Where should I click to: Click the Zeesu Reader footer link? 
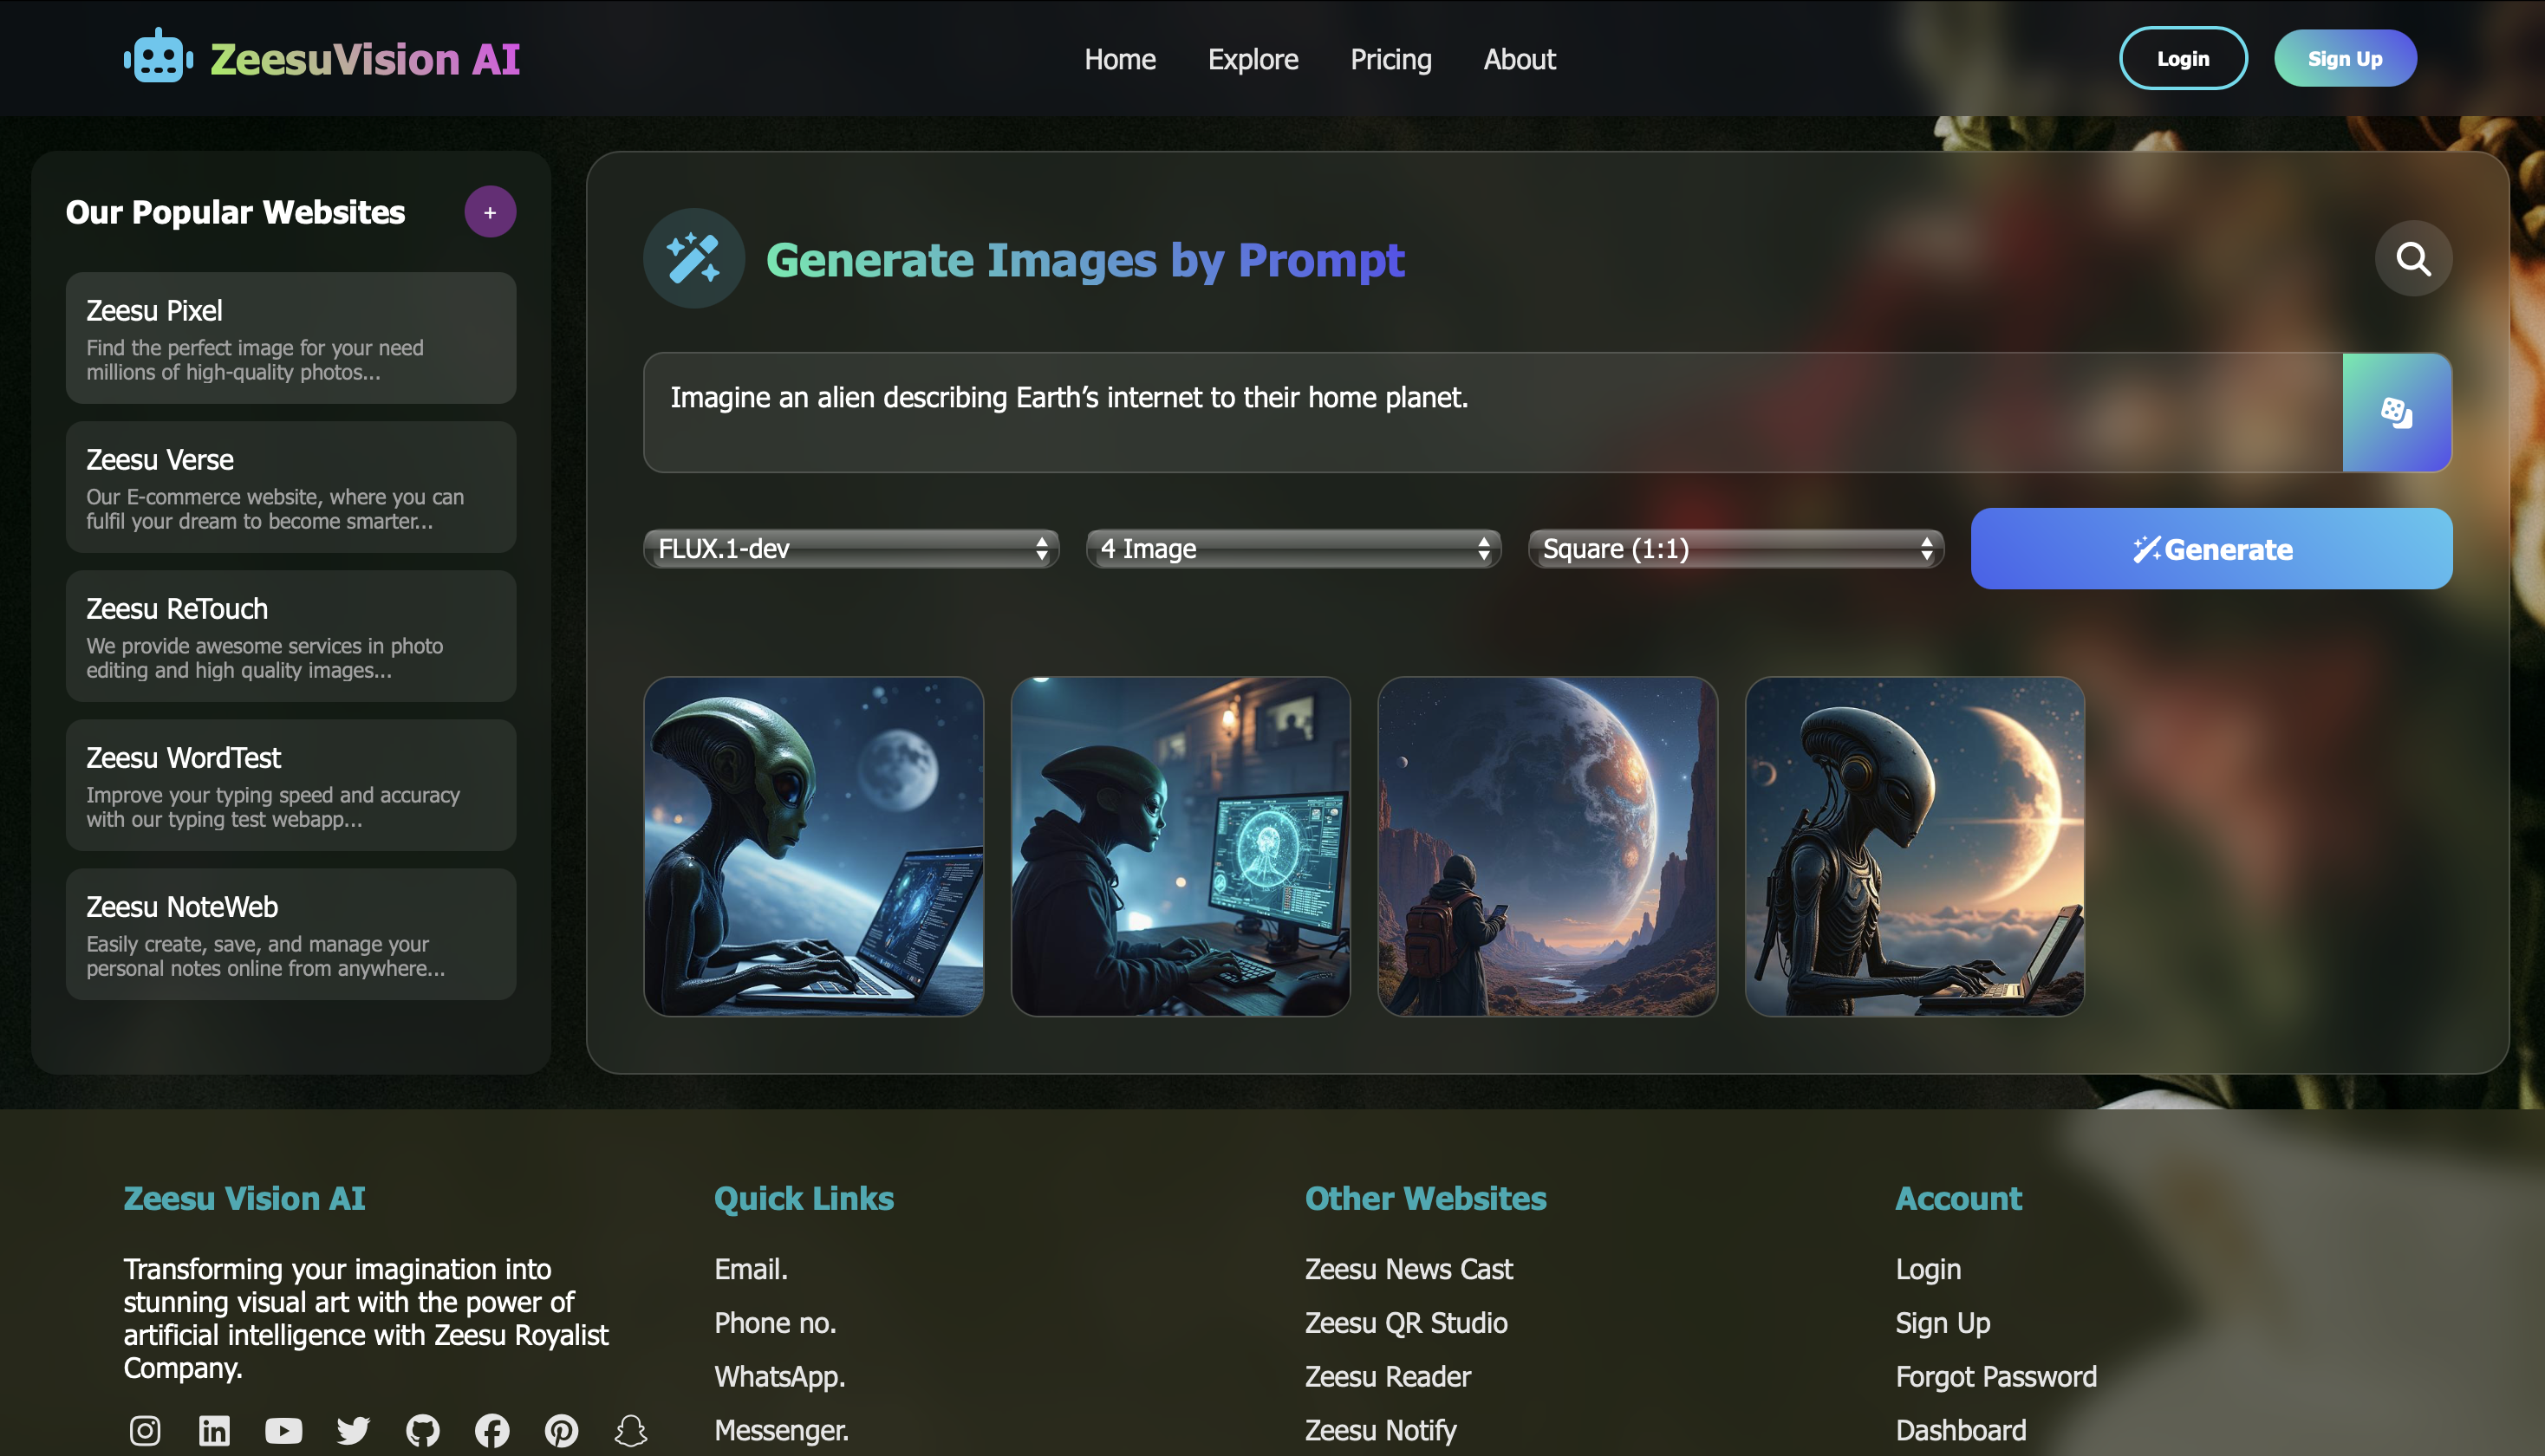pyautogui.click(x=1388, y=1377)
